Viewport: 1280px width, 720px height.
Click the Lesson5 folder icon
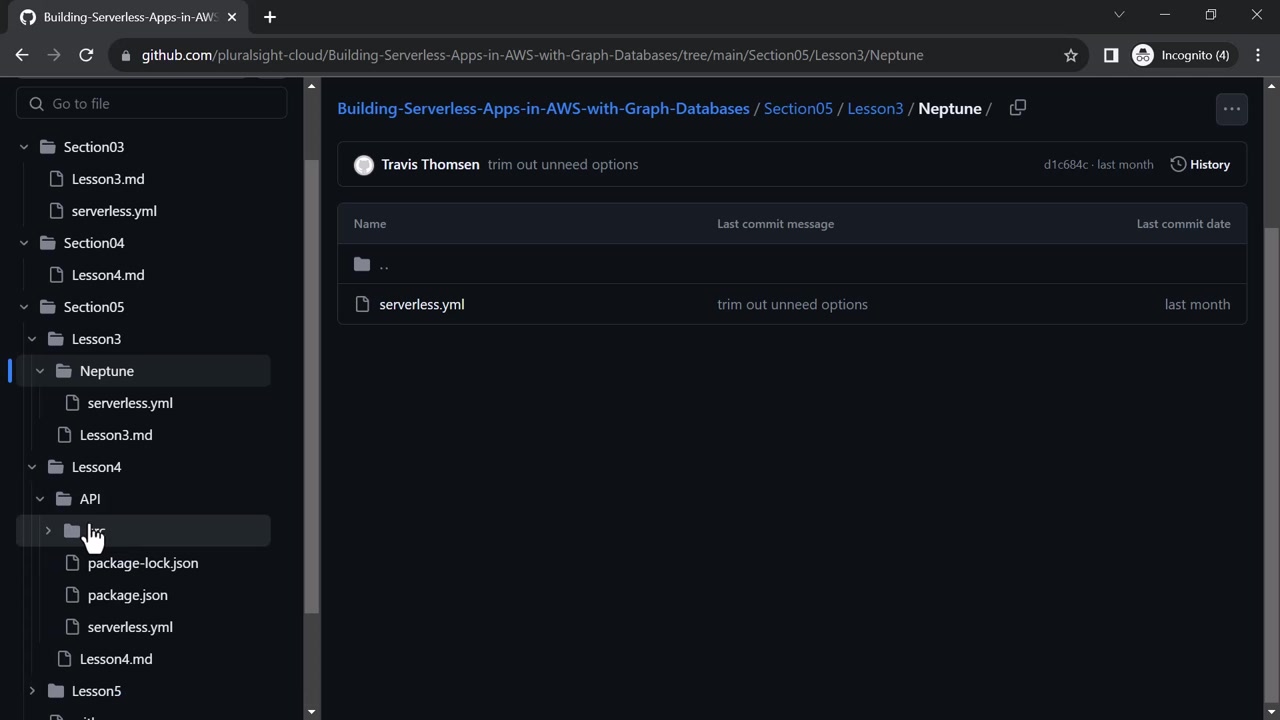(55, 691)
